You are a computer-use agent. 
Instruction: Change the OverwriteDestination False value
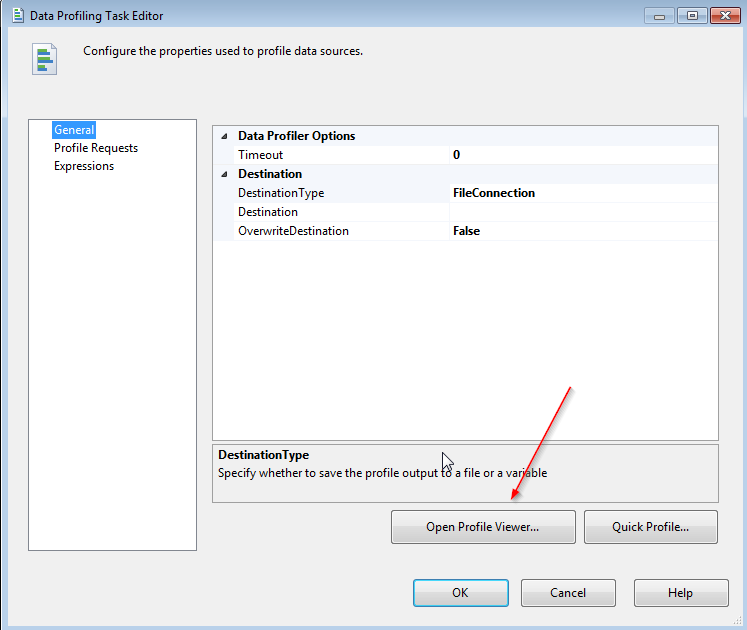tap(583, 231)
